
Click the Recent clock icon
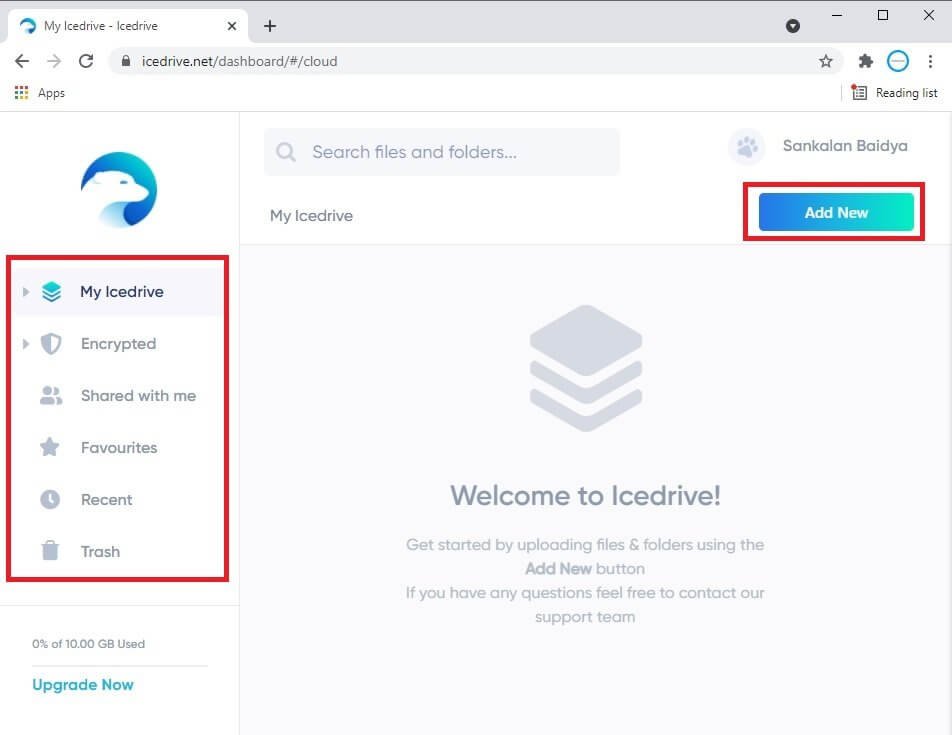tap(50, 500)
